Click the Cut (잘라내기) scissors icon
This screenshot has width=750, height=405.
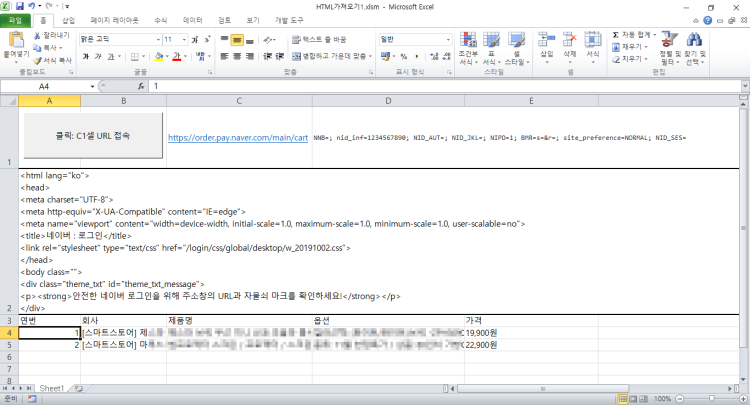click(37, 36)
